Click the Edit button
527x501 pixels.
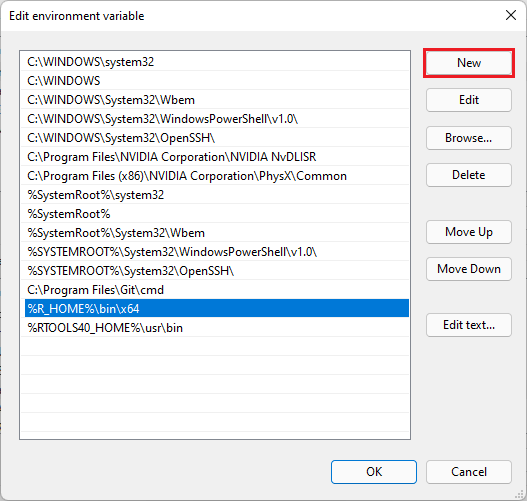(x=469, y=100)
